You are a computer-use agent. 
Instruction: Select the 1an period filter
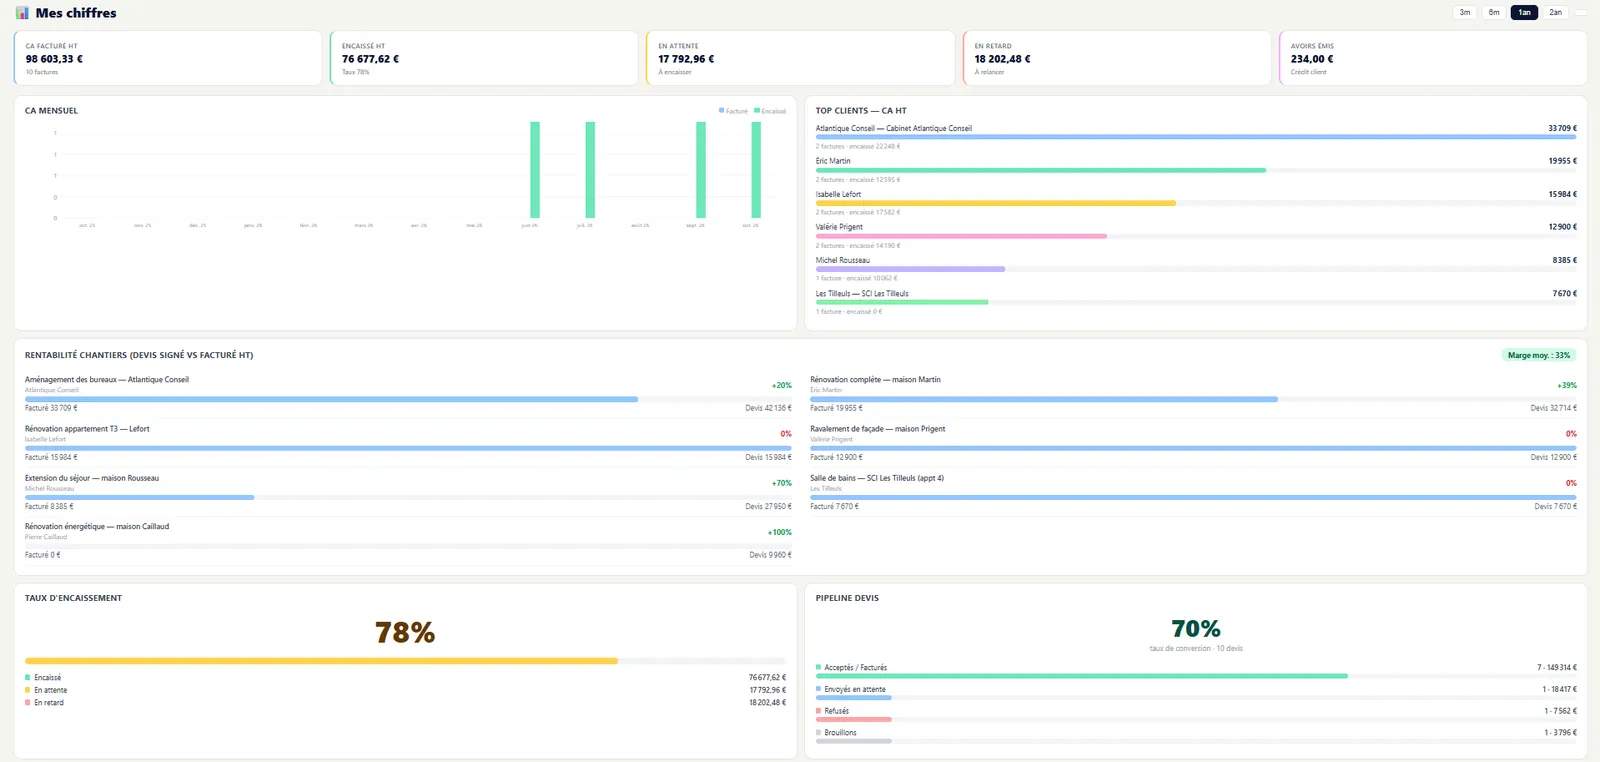1524,13
